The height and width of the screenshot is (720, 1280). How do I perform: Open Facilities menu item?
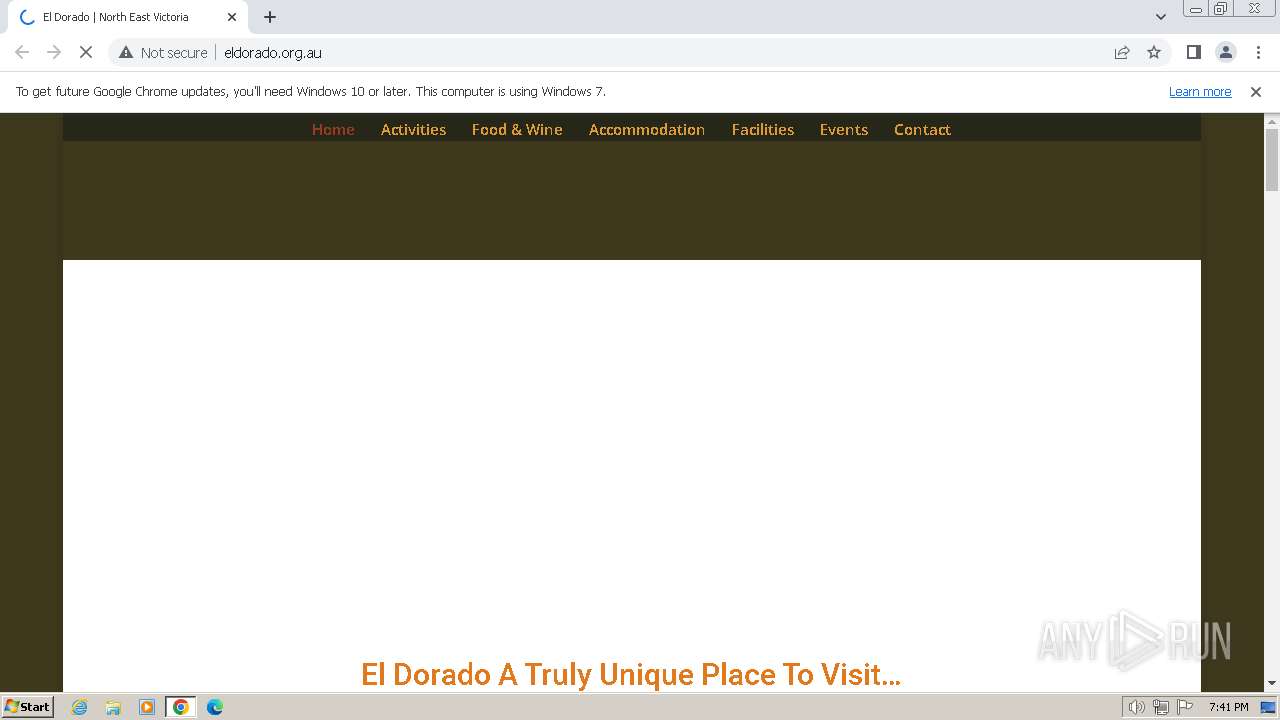[x=763, y=129]
